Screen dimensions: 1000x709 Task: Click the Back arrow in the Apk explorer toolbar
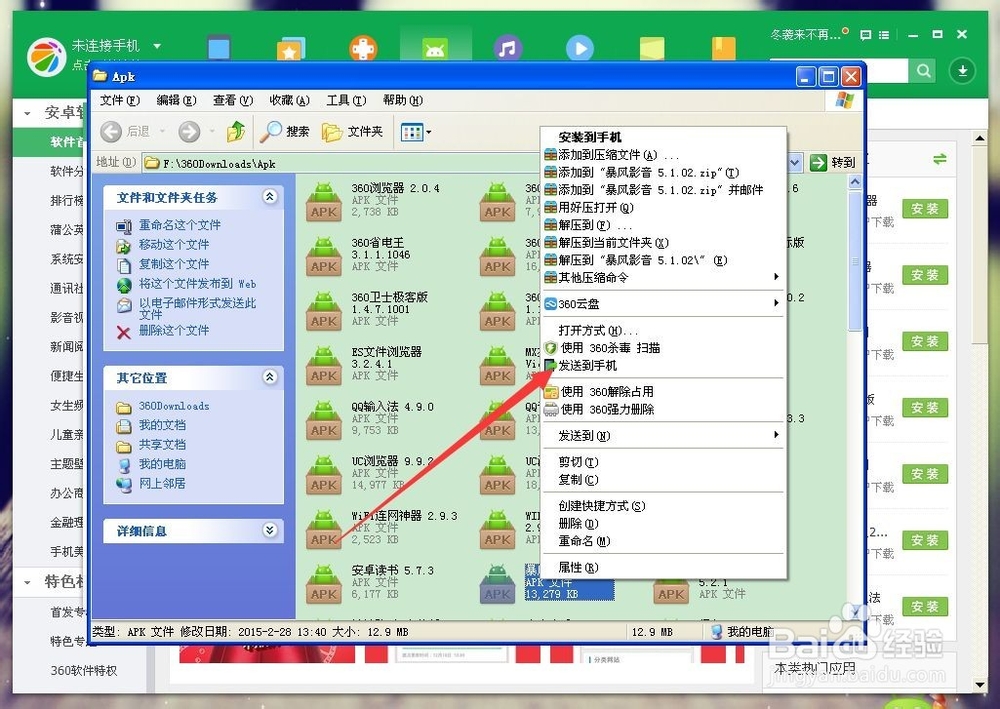[111, 132]
